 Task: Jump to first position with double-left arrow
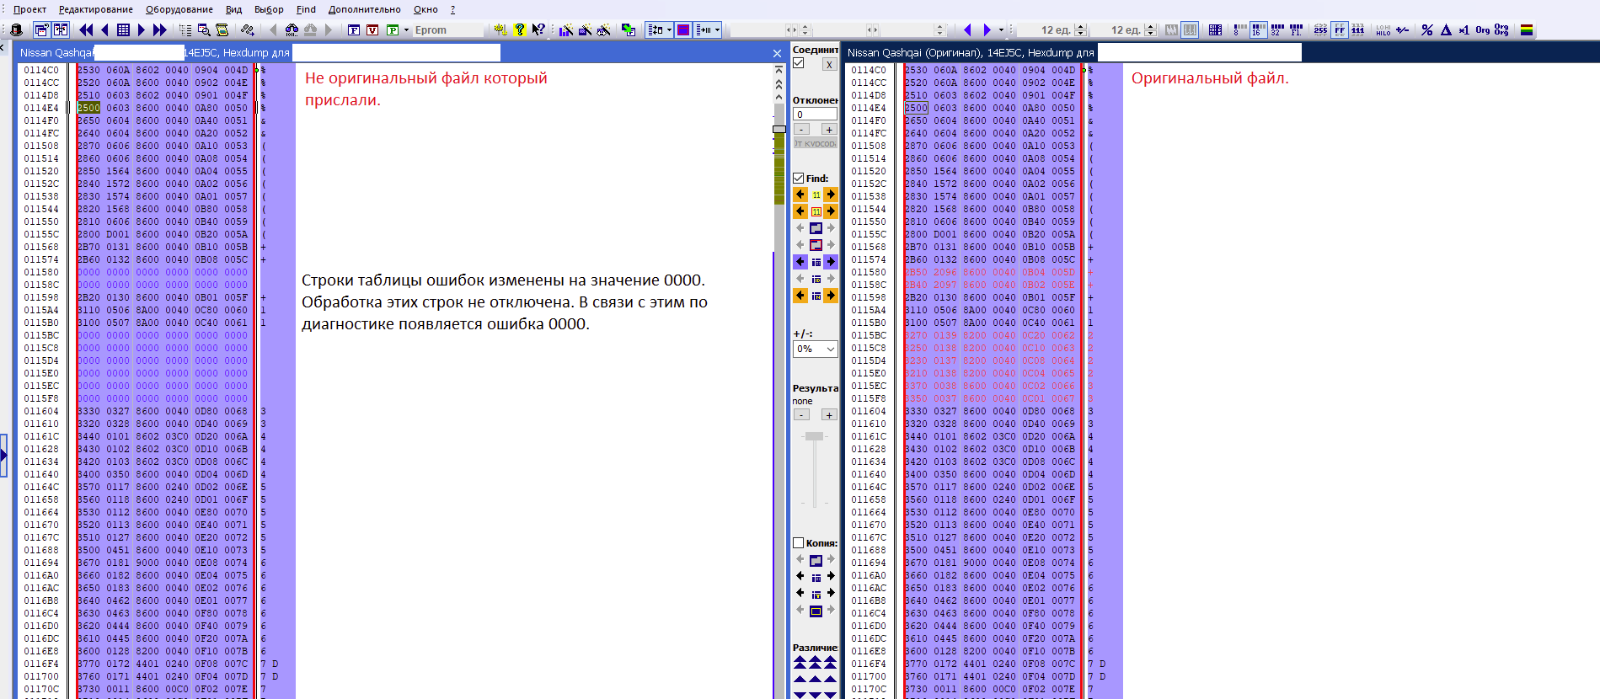point(87,30)
